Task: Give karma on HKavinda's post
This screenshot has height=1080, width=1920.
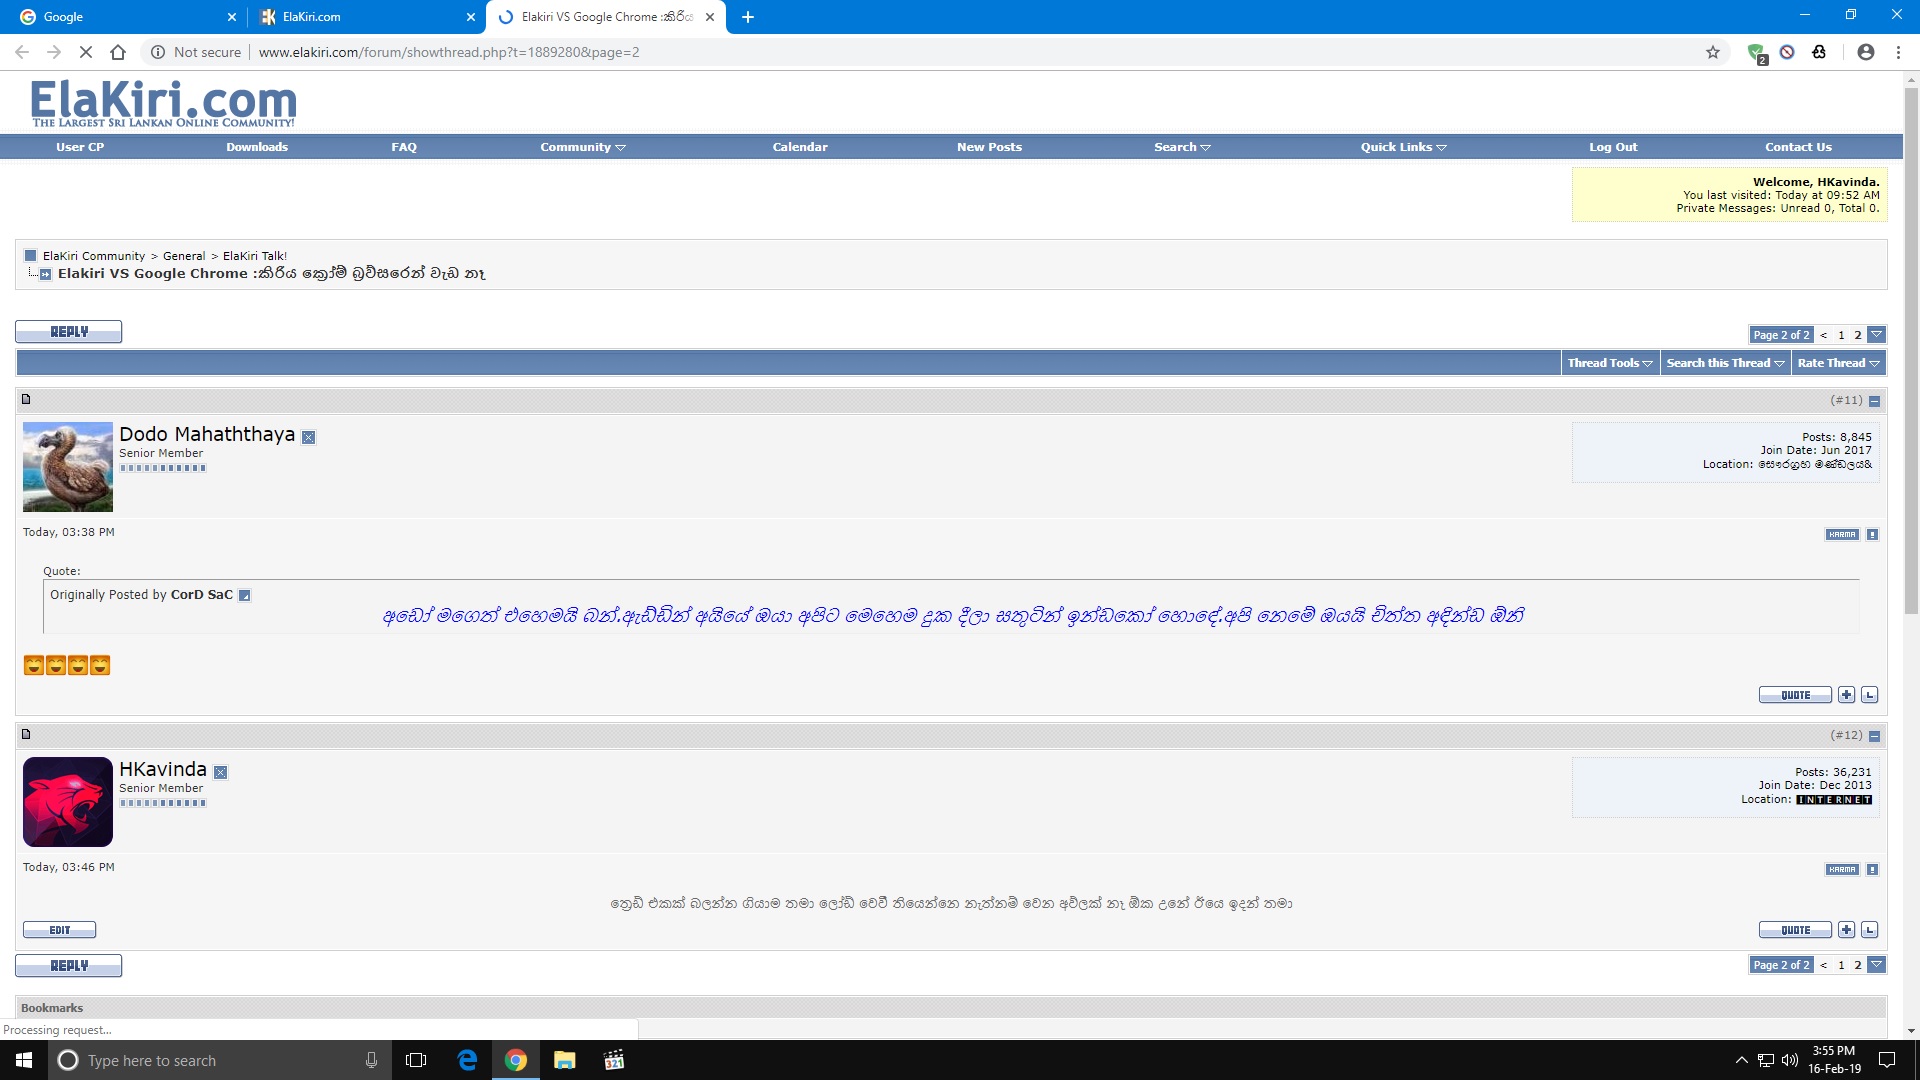Action: [x=1842, y=870]
